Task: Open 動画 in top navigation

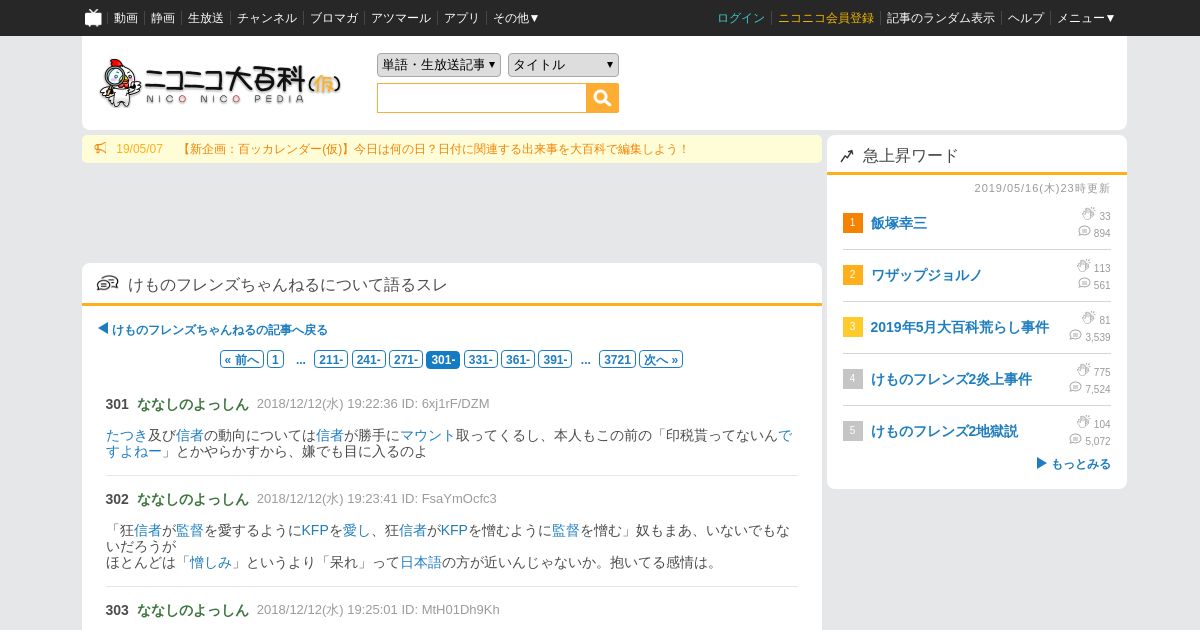Action: point(126,18)
